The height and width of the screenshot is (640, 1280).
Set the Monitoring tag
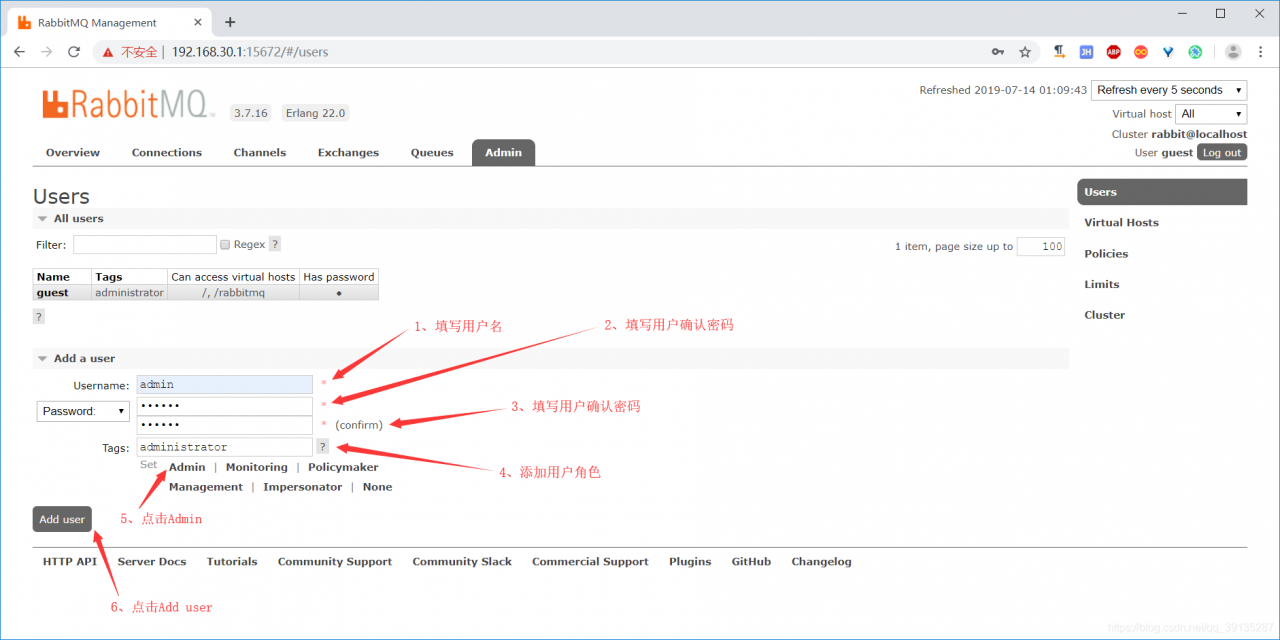point(256,467)
